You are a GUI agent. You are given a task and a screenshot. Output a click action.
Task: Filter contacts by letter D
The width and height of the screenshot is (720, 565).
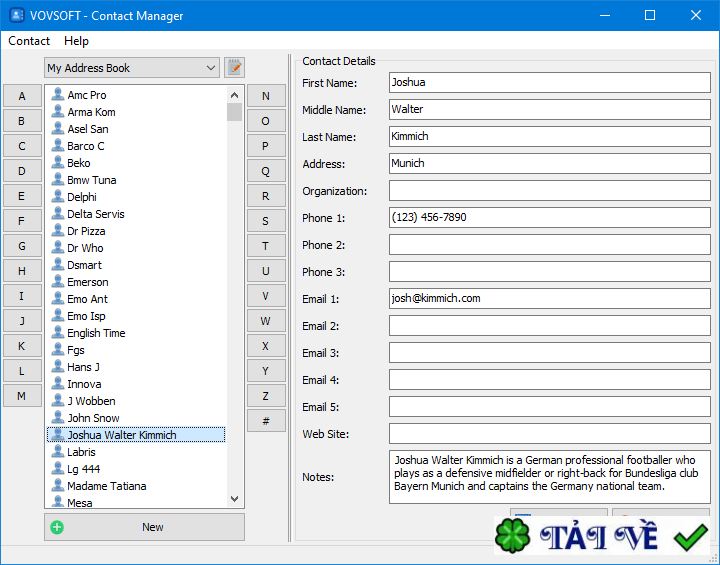tap(22, 171)
